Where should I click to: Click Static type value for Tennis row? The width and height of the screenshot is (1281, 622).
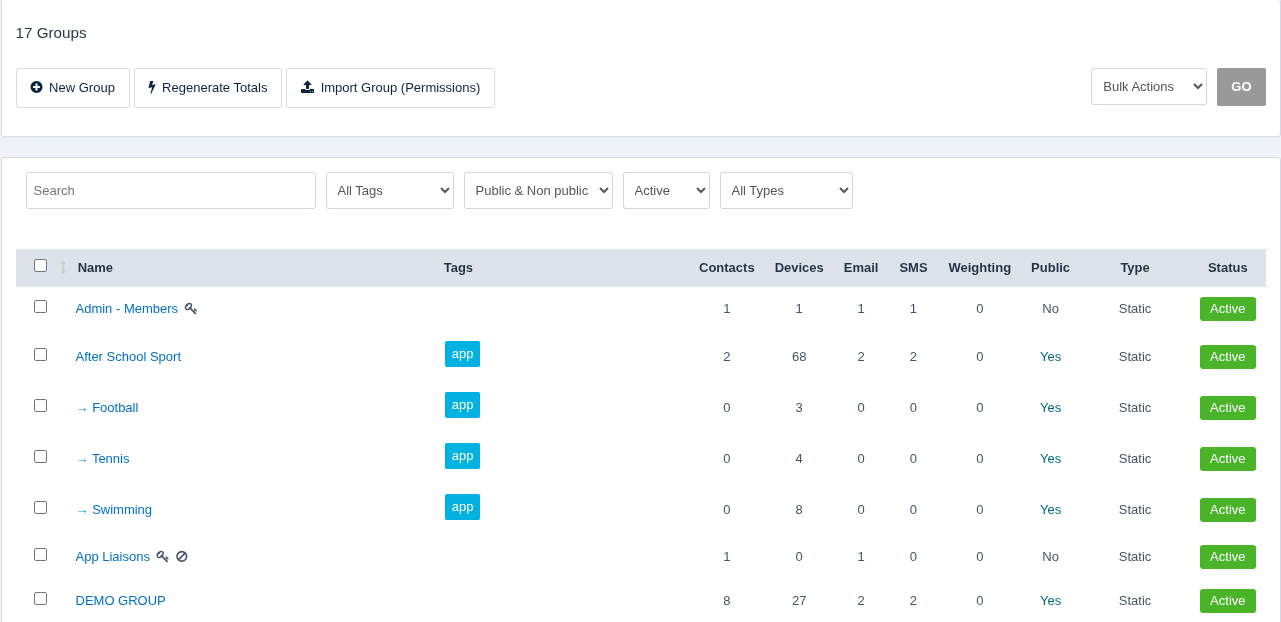1135,459
